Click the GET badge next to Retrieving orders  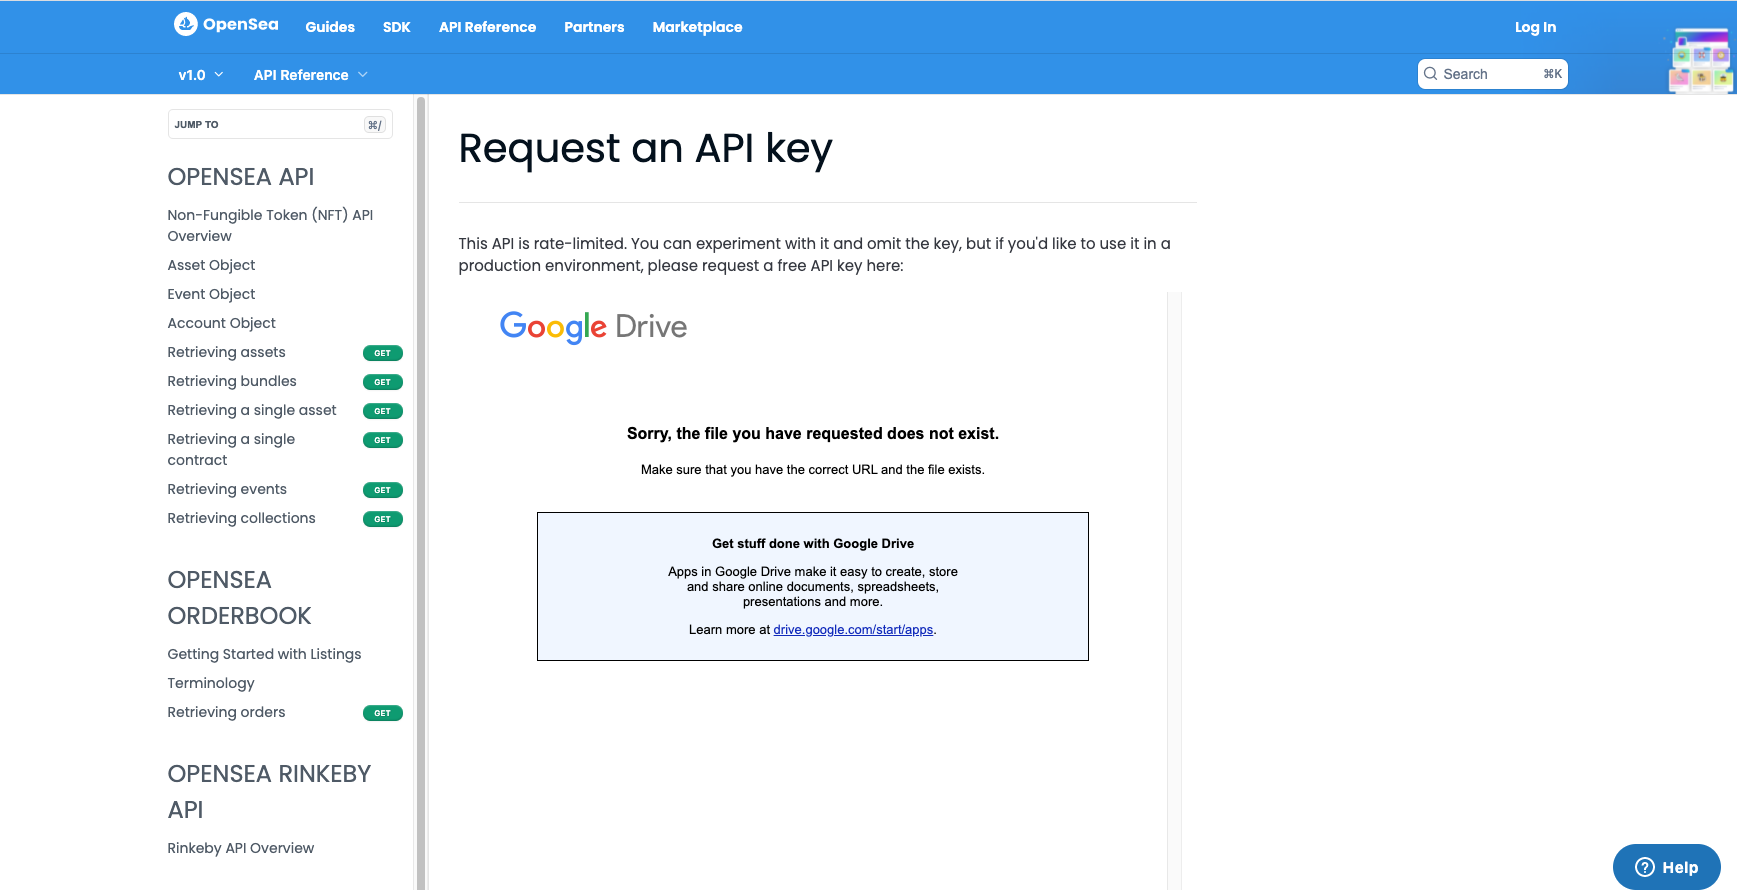[382, 713]
